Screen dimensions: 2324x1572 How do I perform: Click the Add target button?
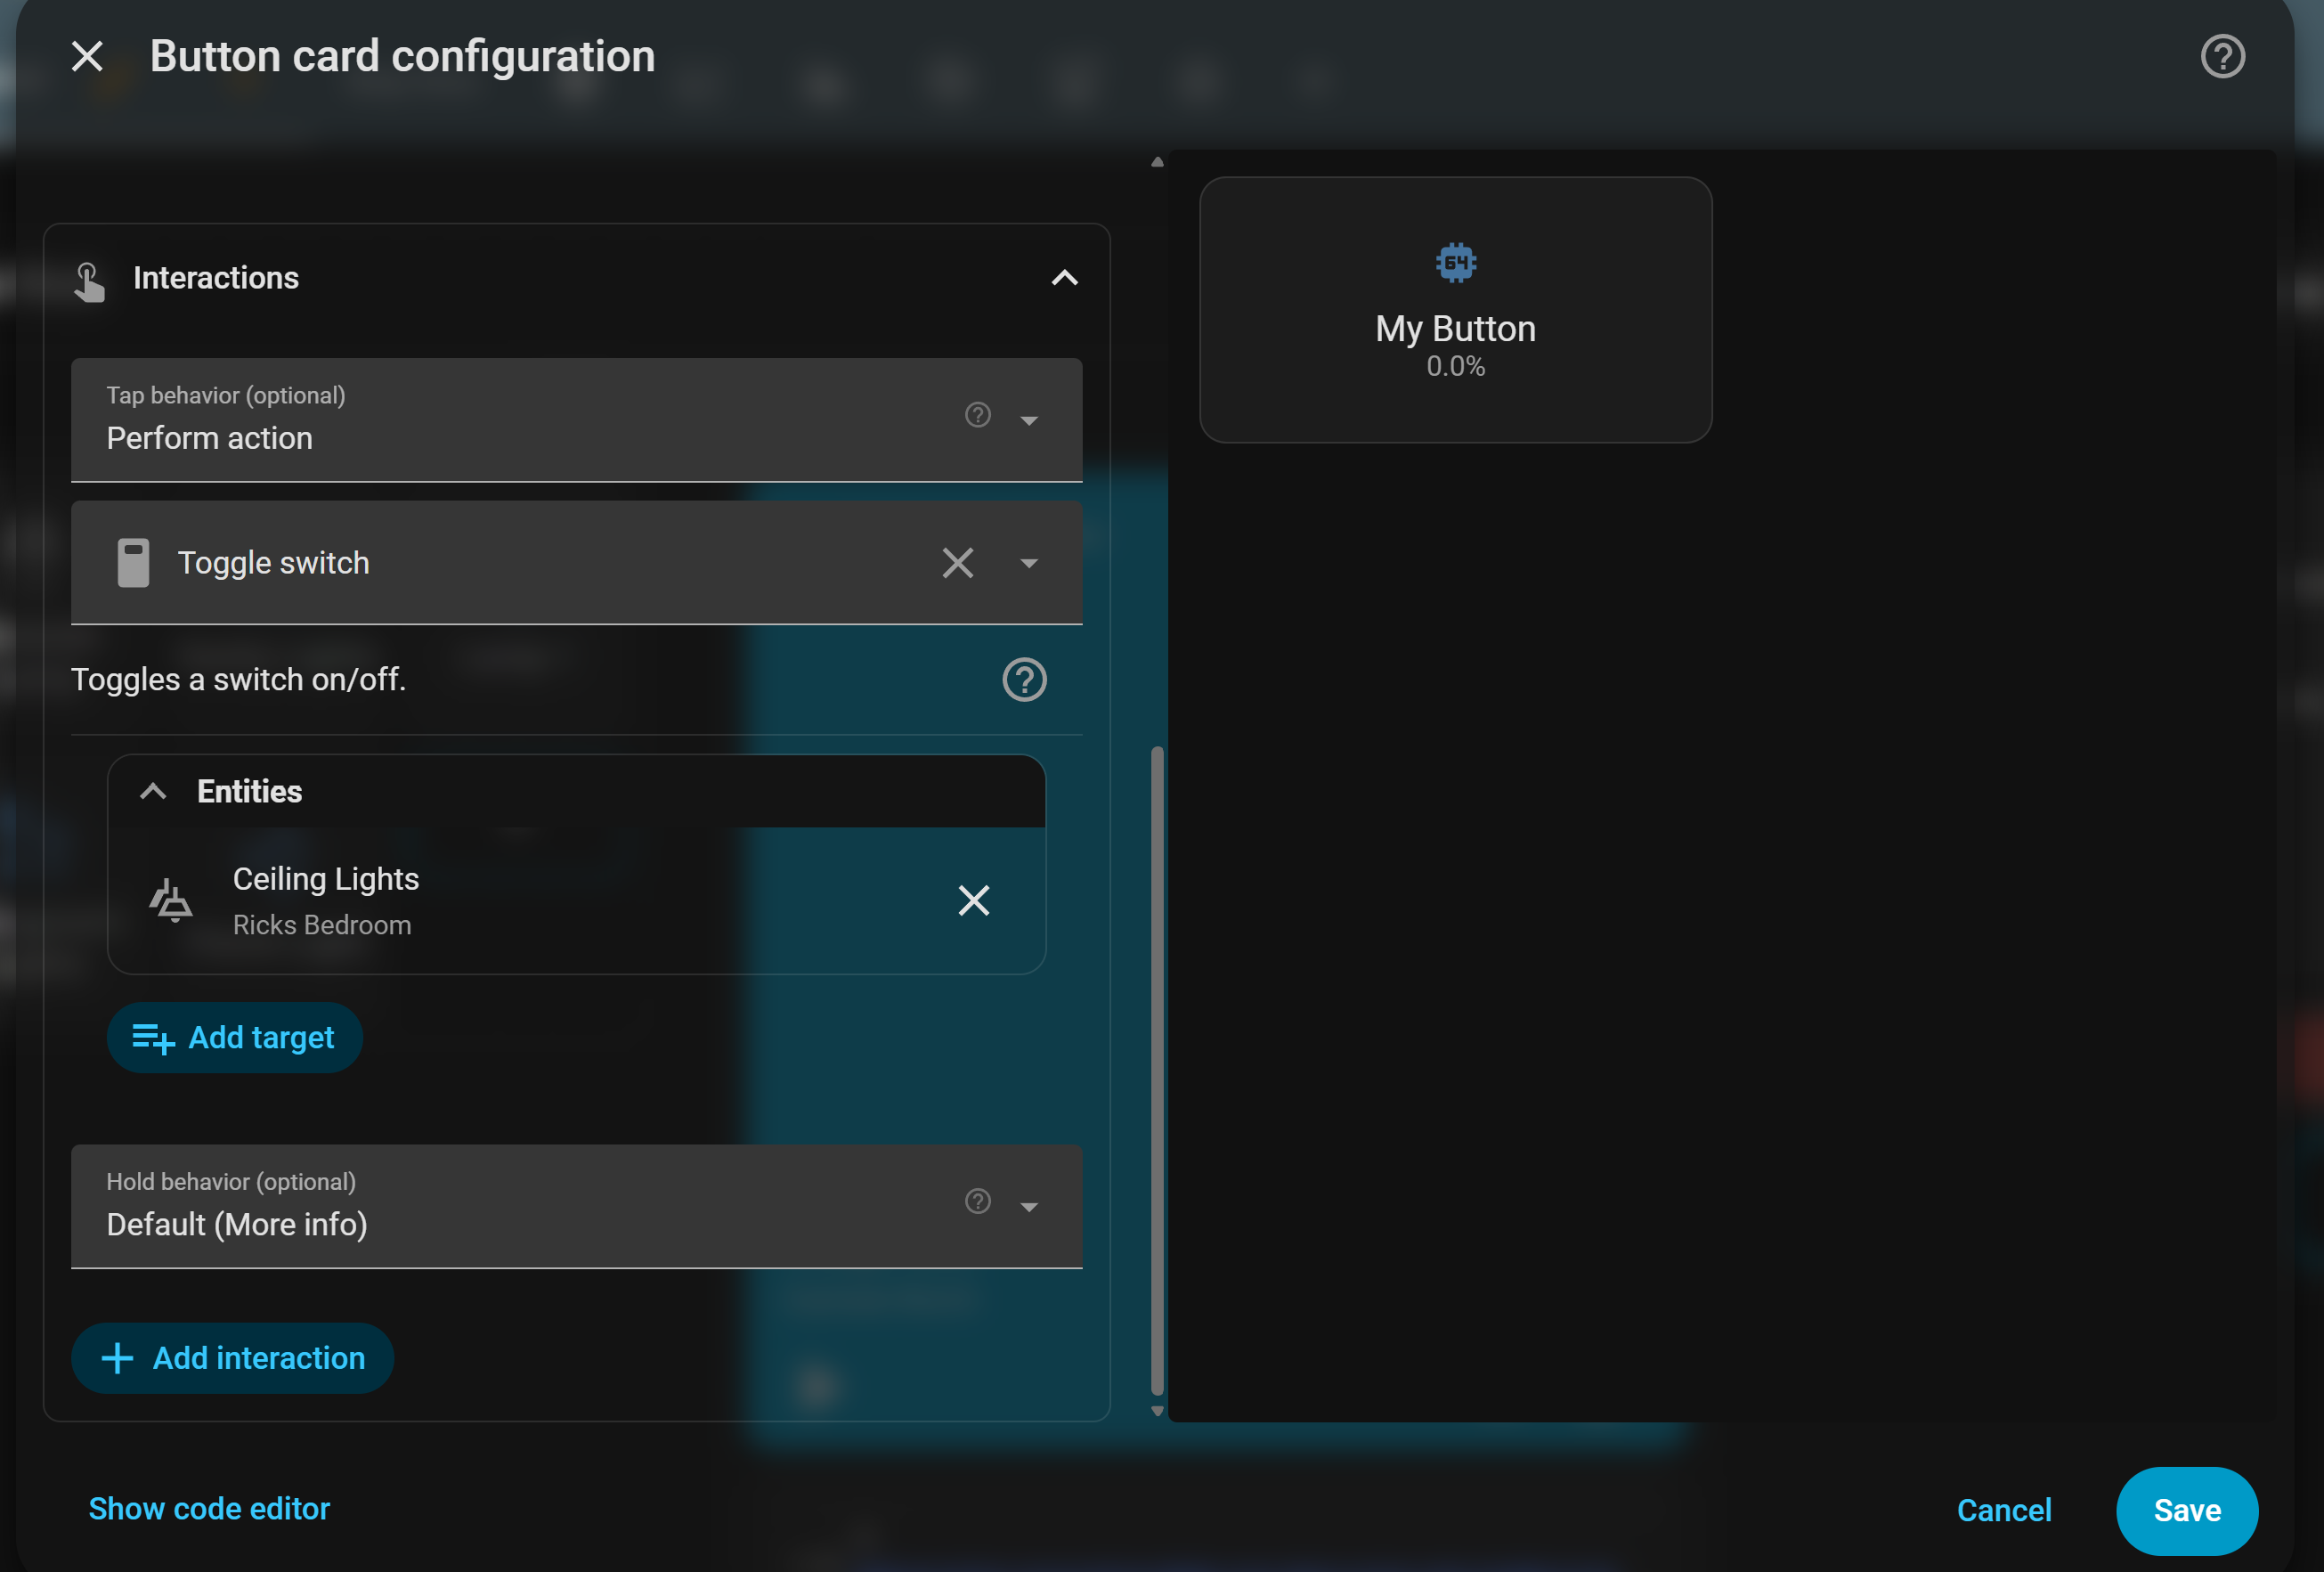coord(234,1037)
